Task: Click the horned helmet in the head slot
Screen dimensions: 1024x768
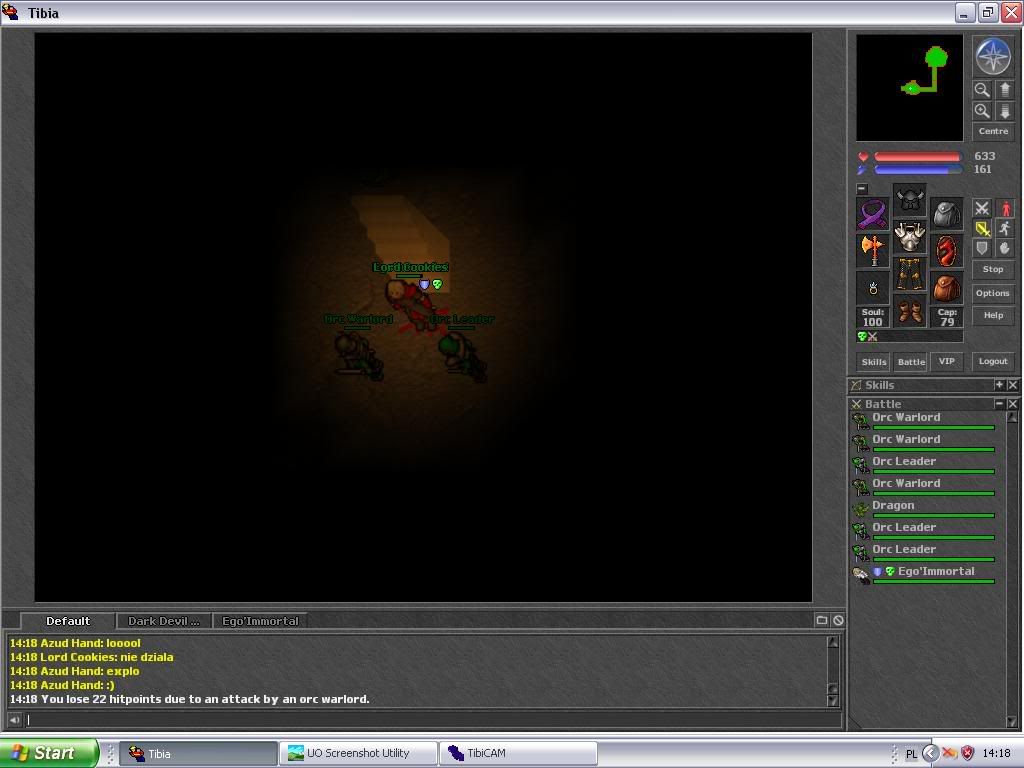Action: (910, 200)
